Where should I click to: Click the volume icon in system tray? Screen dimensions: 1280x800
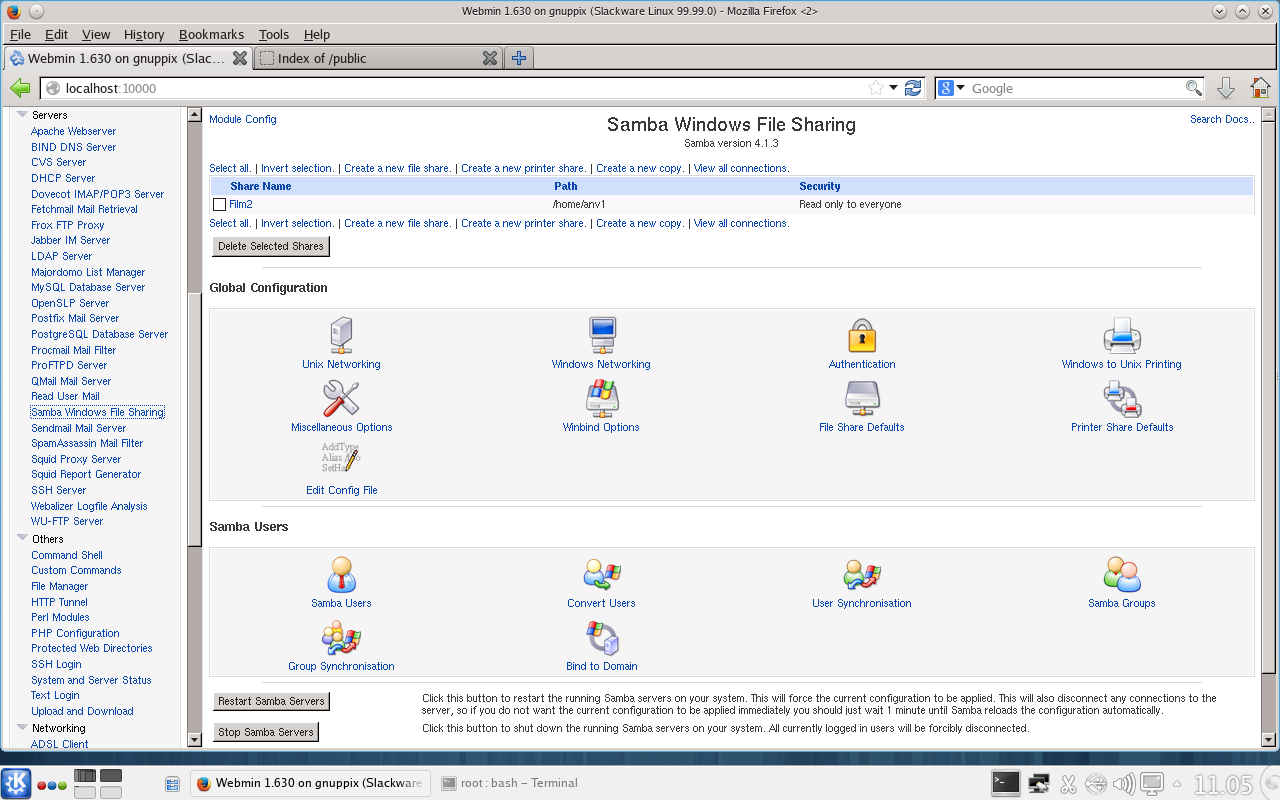1124,783
